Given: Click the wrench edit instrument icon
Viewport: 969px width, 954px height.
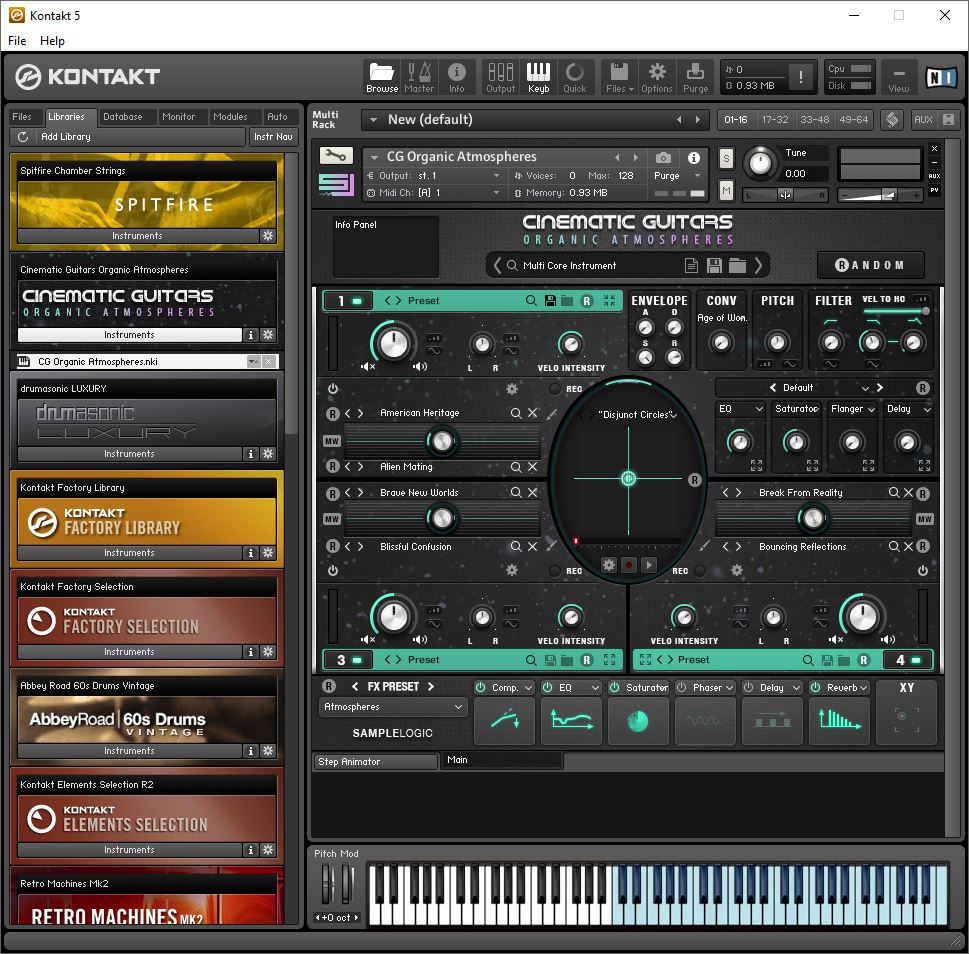Looking at the screenshot, I should (x=336, y=155).
